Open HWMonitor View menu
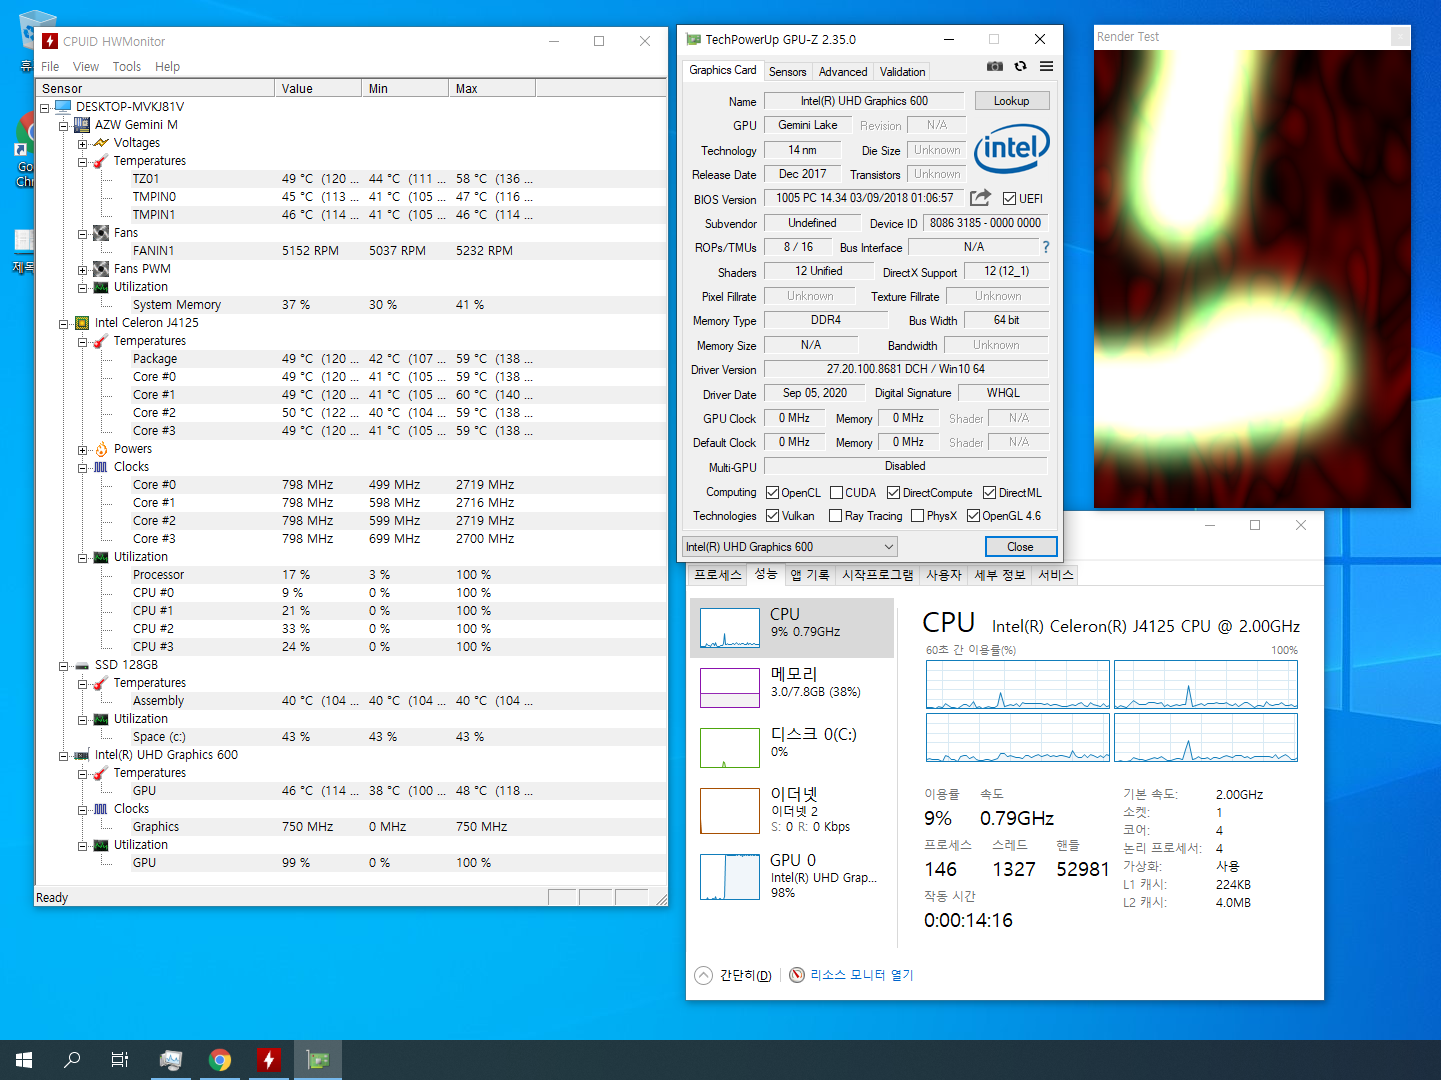Viewport: 1441px width, 1080px height. pyautogui.click(x=86, y=67)
